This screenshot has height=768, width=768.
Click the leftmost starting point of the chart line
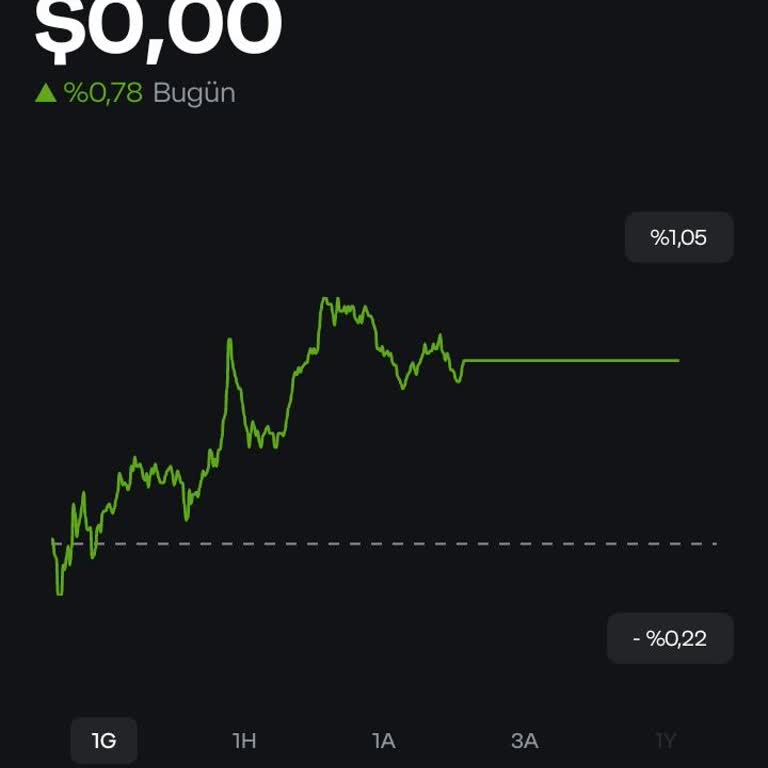point(53,540)
